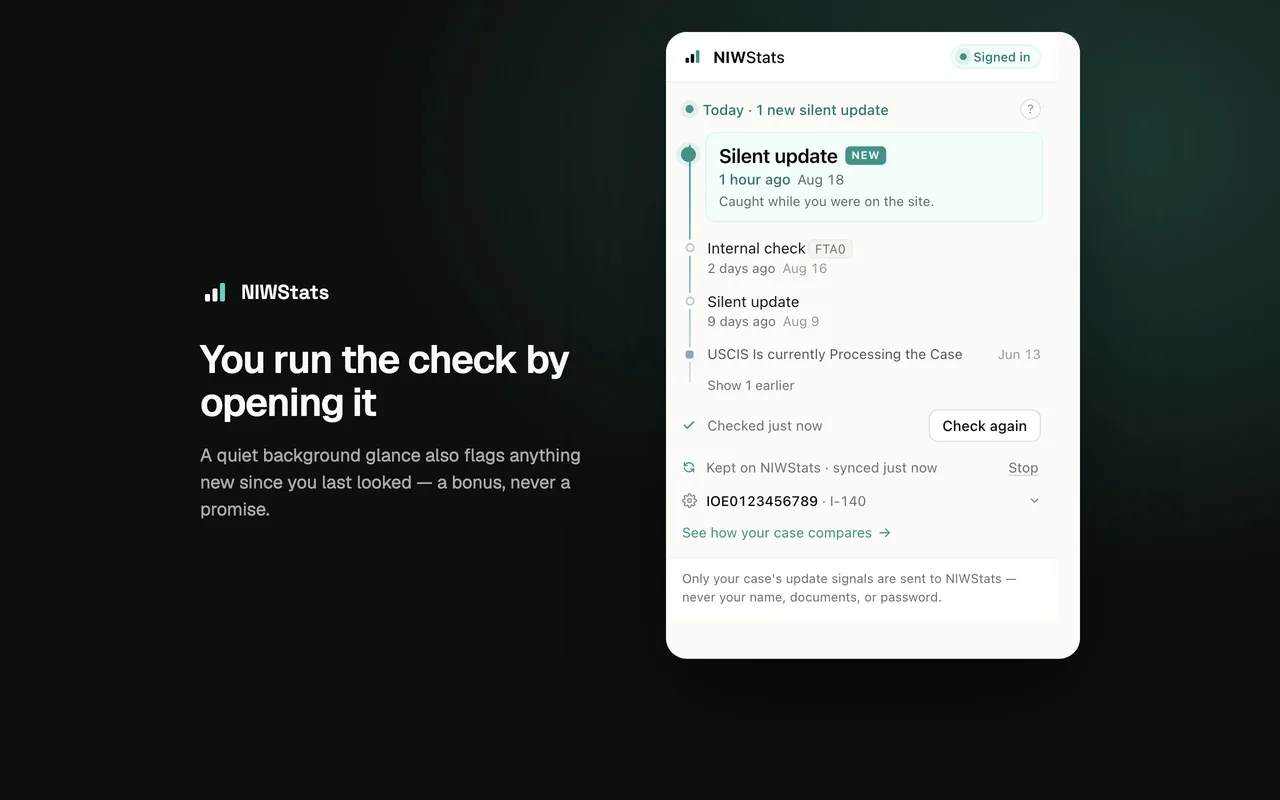Image resolution: width=1280 pixels, height=800 pixels.
Task: Open the gear settings icon beside case number
Action: (x=689, y=501)
